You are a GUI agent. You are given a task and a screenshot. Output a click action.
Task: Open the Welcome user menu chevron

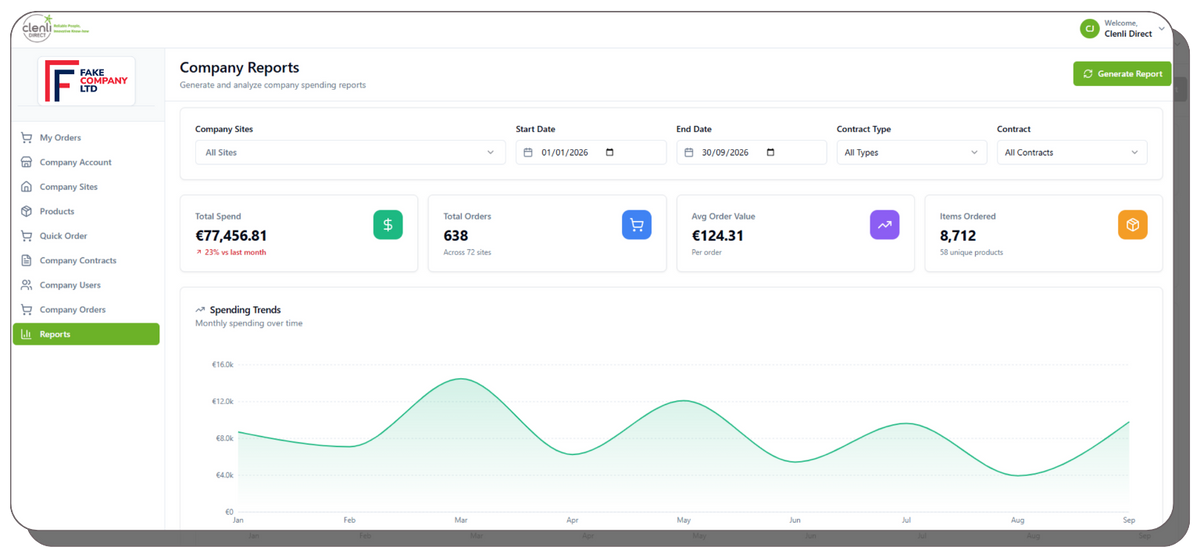click(x=1162, y=29)
